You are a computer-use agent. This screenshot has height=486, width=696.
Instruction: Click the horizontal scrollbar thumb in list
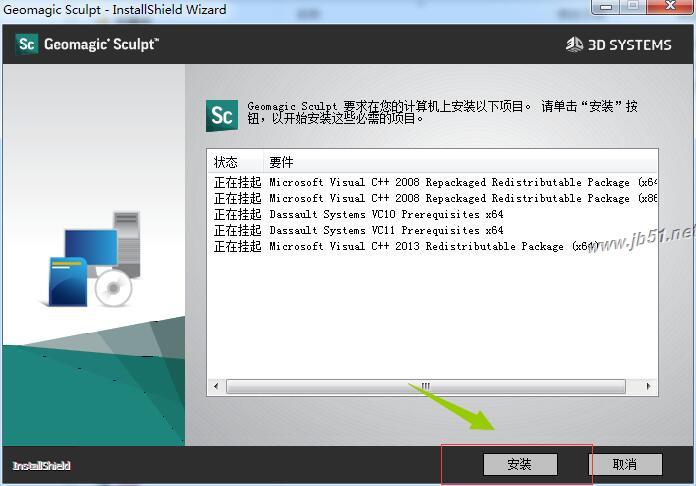pos(426,386)
